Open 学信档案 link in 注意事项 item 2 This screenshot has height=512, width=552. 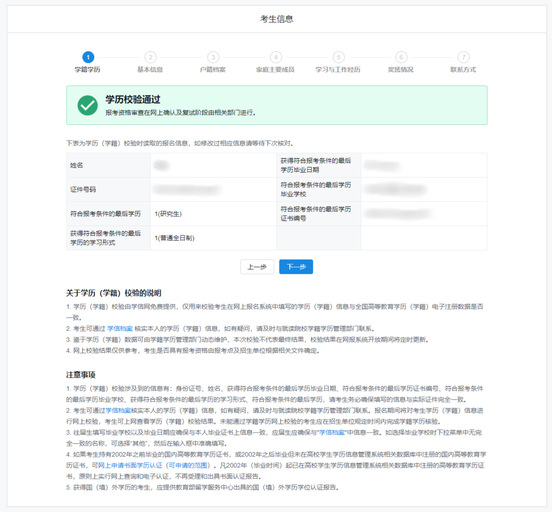point(118,411)
